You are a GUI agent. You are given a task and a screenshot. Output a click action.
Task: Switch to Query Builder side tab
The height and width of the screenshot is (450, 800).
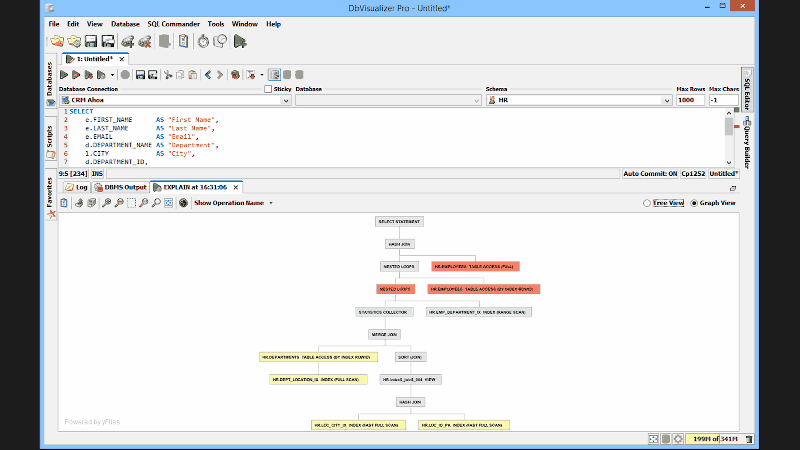tap(747, 143)
